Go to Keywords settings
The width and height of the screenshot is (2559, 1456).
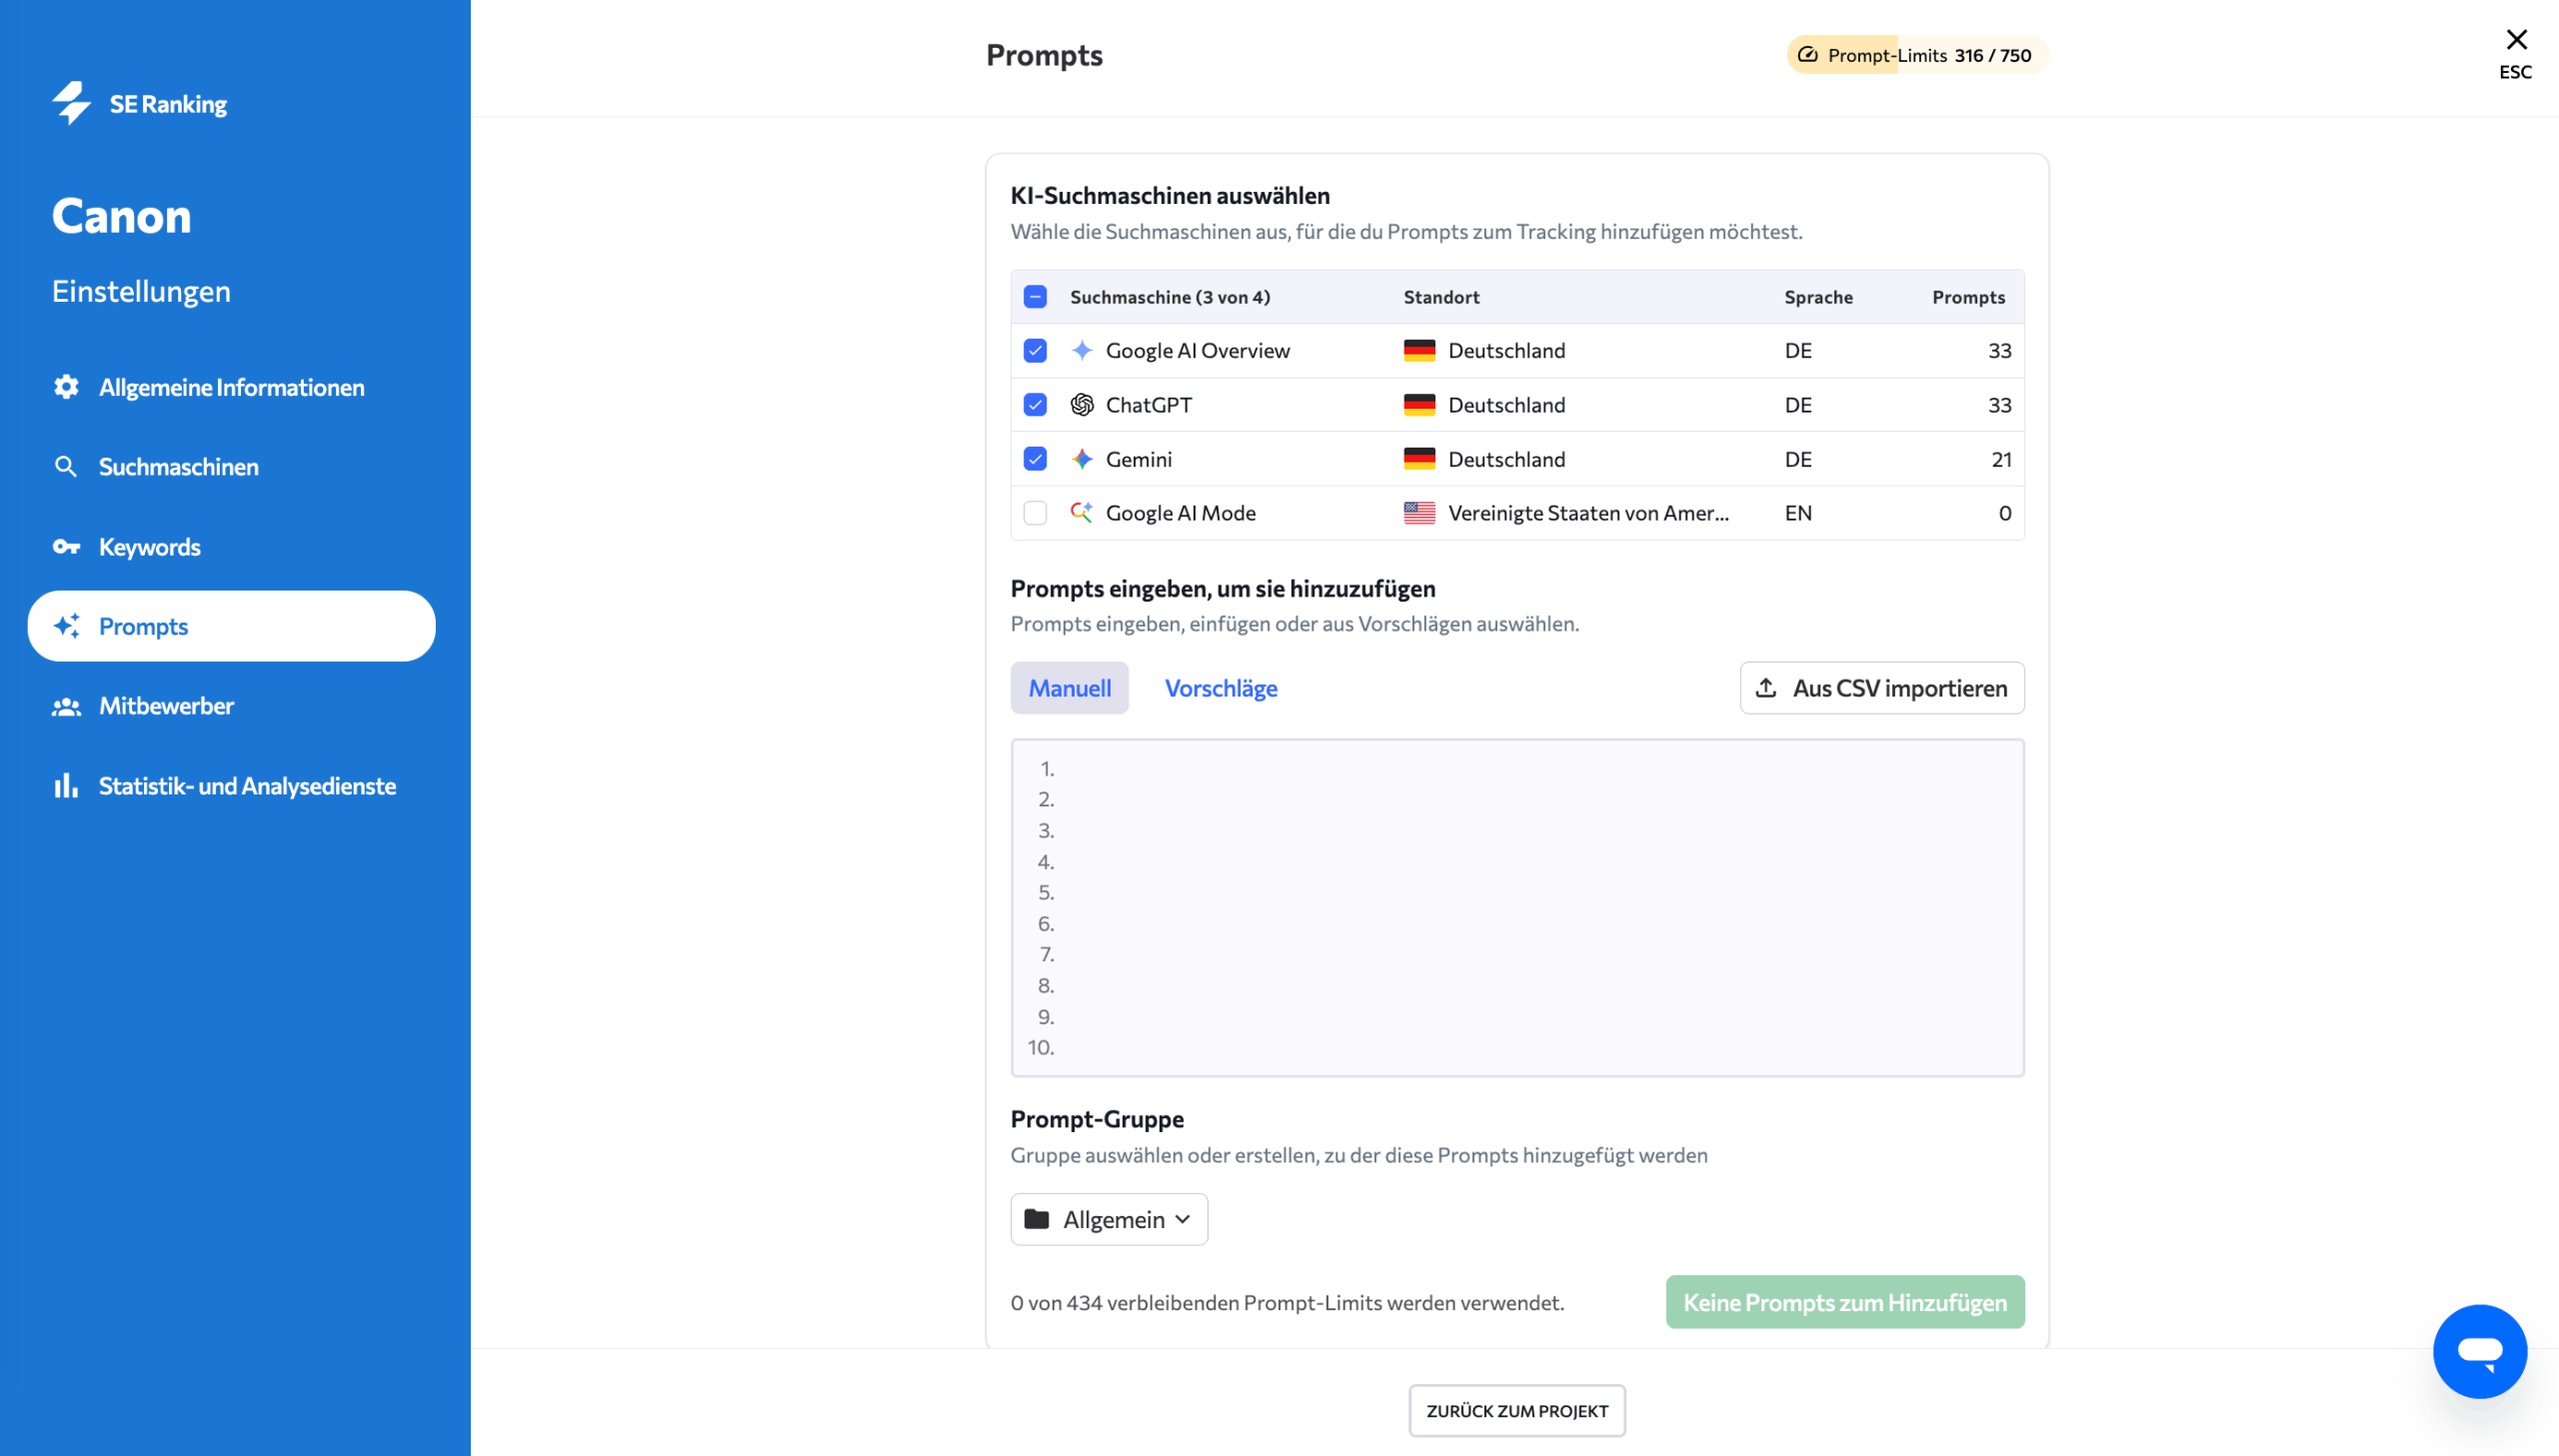149,547
